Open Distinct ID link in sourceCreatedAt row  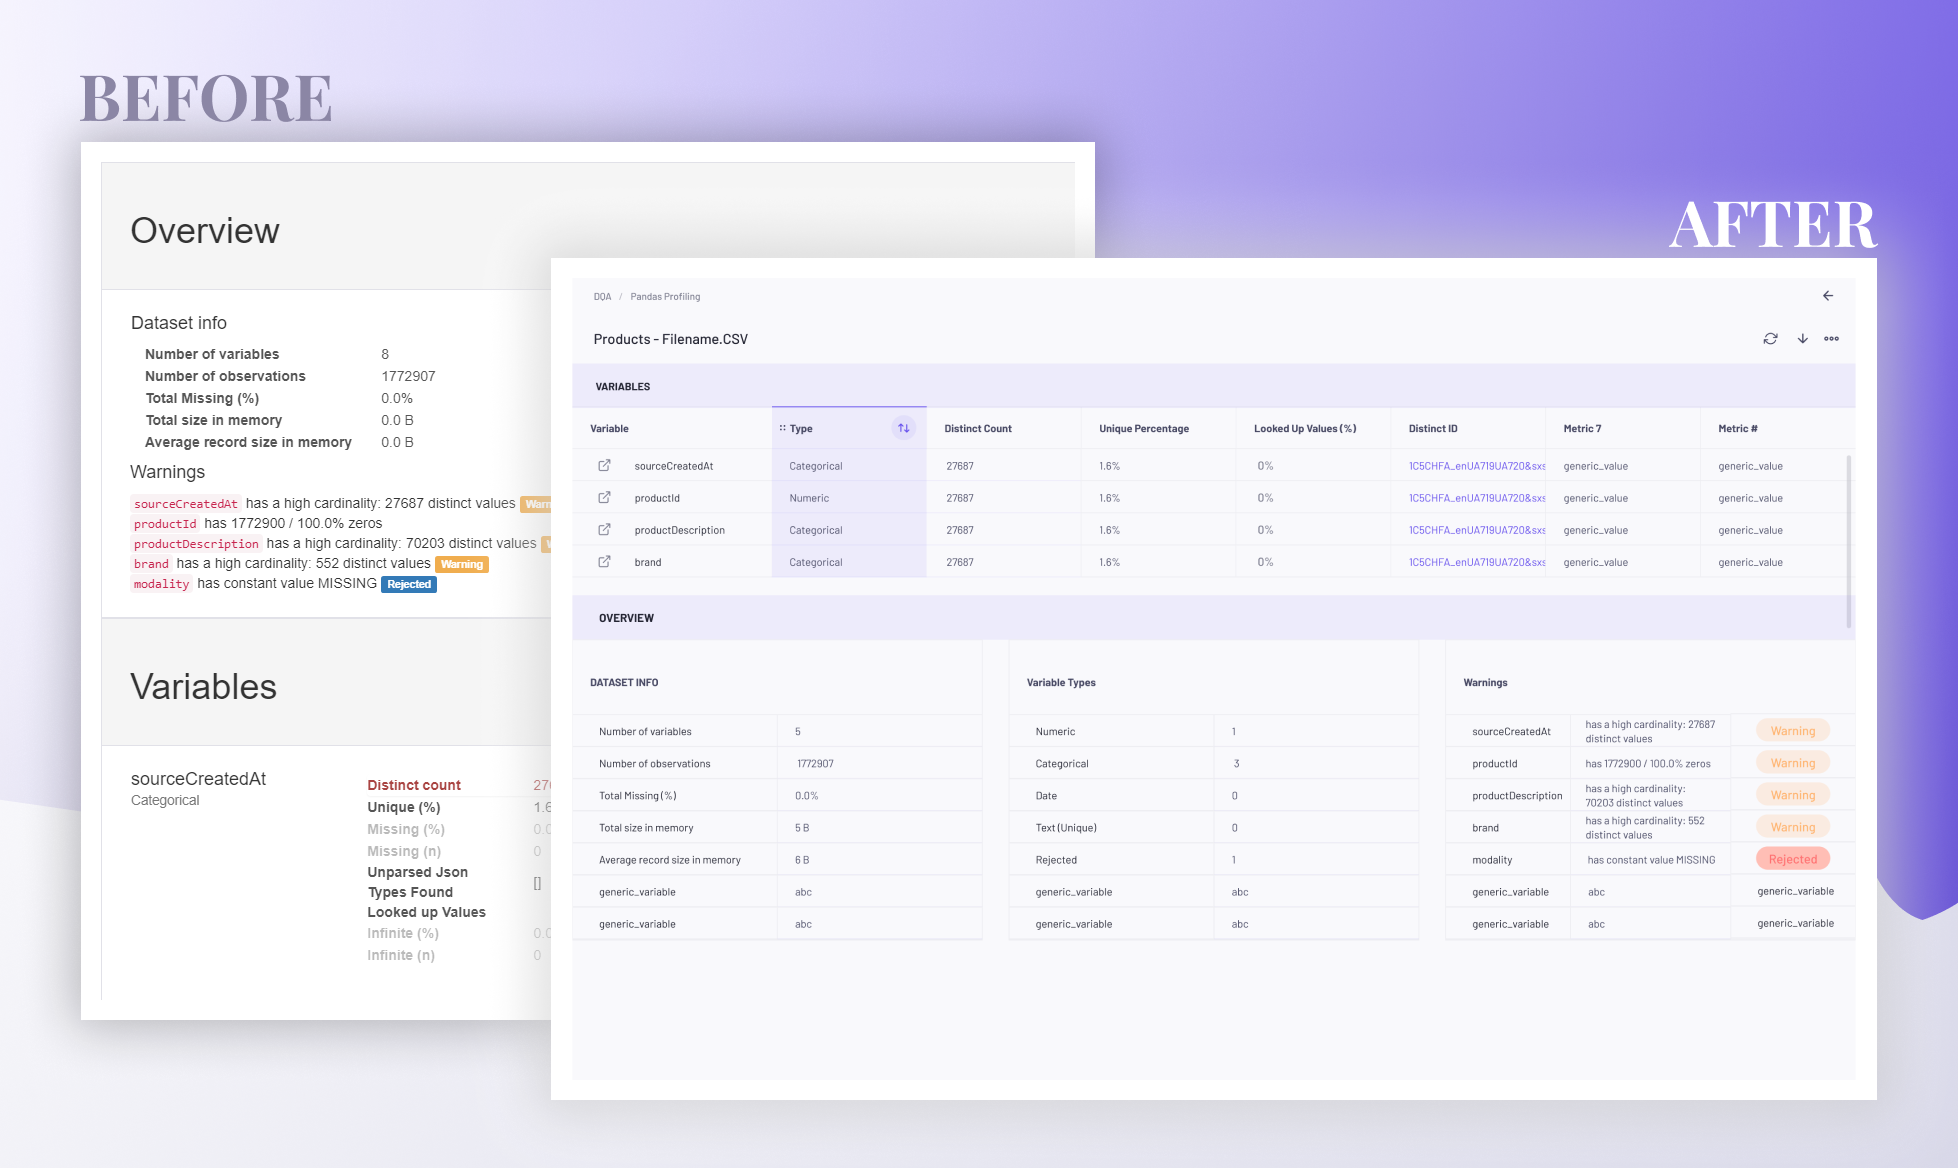(1476, 466)
